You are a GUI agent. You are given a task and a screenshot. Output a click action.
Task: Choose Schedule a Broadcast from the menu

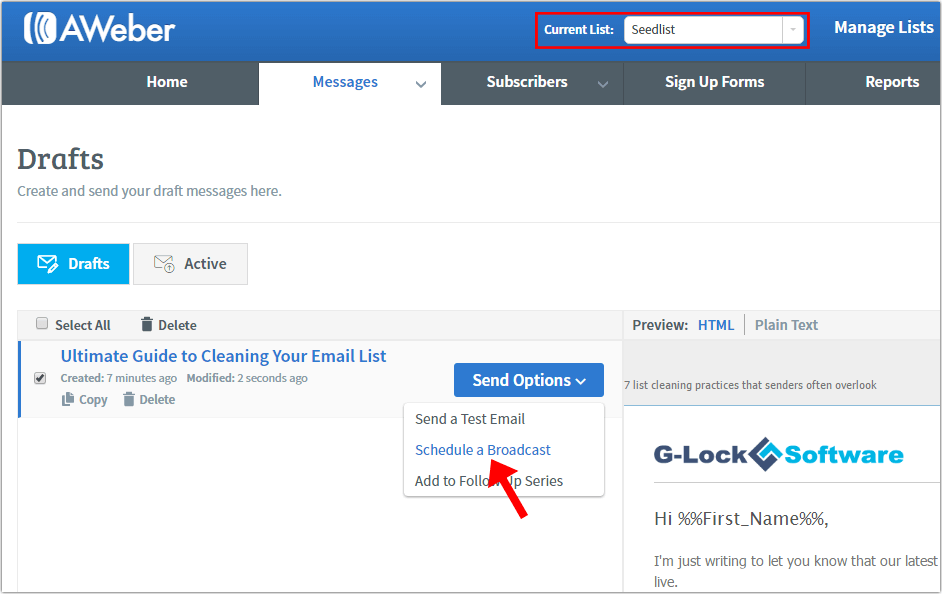coord(482,450)
